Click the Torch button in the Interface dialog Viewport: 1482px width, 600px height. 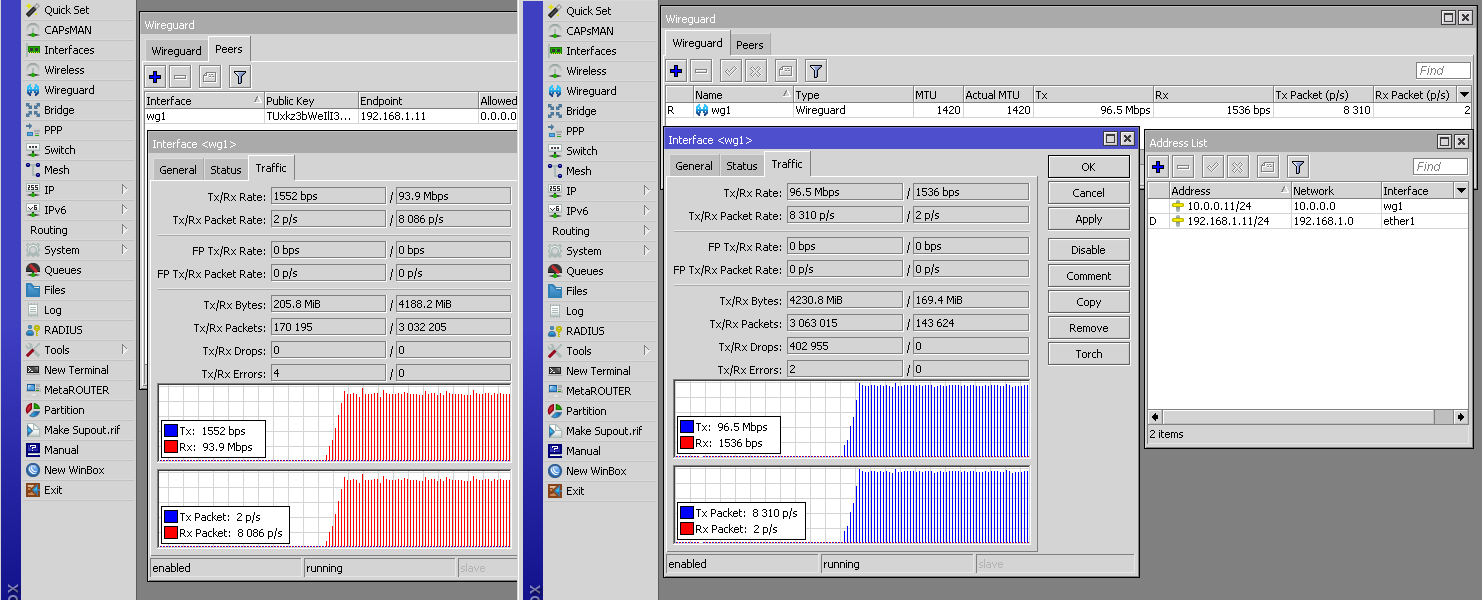[1088, 354]
